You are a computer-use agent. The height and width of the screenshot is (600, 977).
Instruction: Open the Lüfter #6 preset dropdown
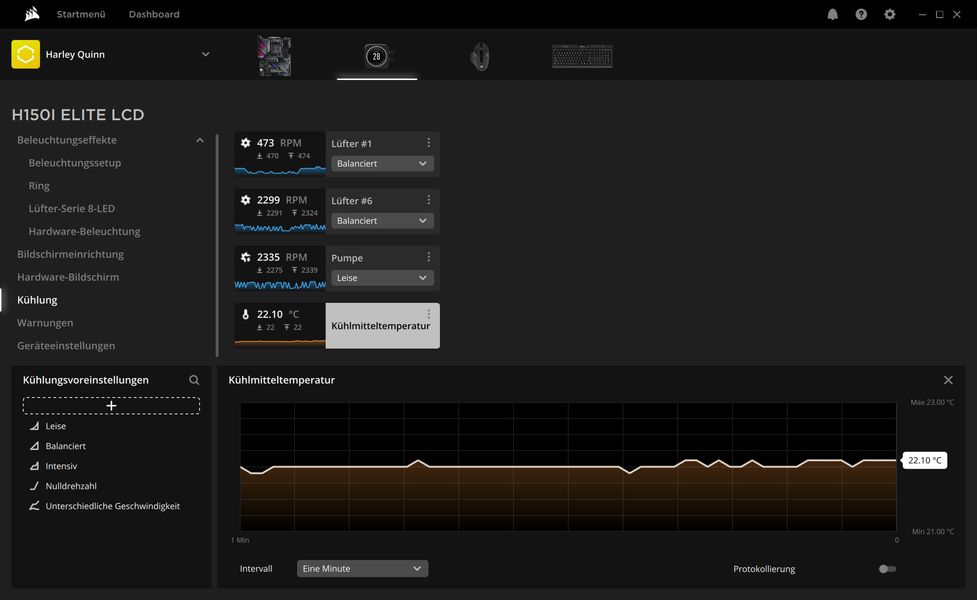coord(383,221)
